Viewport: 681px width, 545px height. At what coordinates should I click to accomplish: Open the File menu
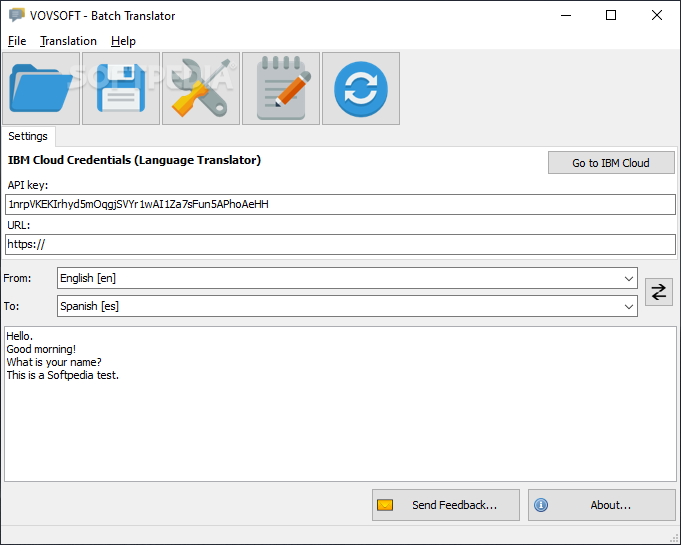pyautogui.click(x=17, y=41)
